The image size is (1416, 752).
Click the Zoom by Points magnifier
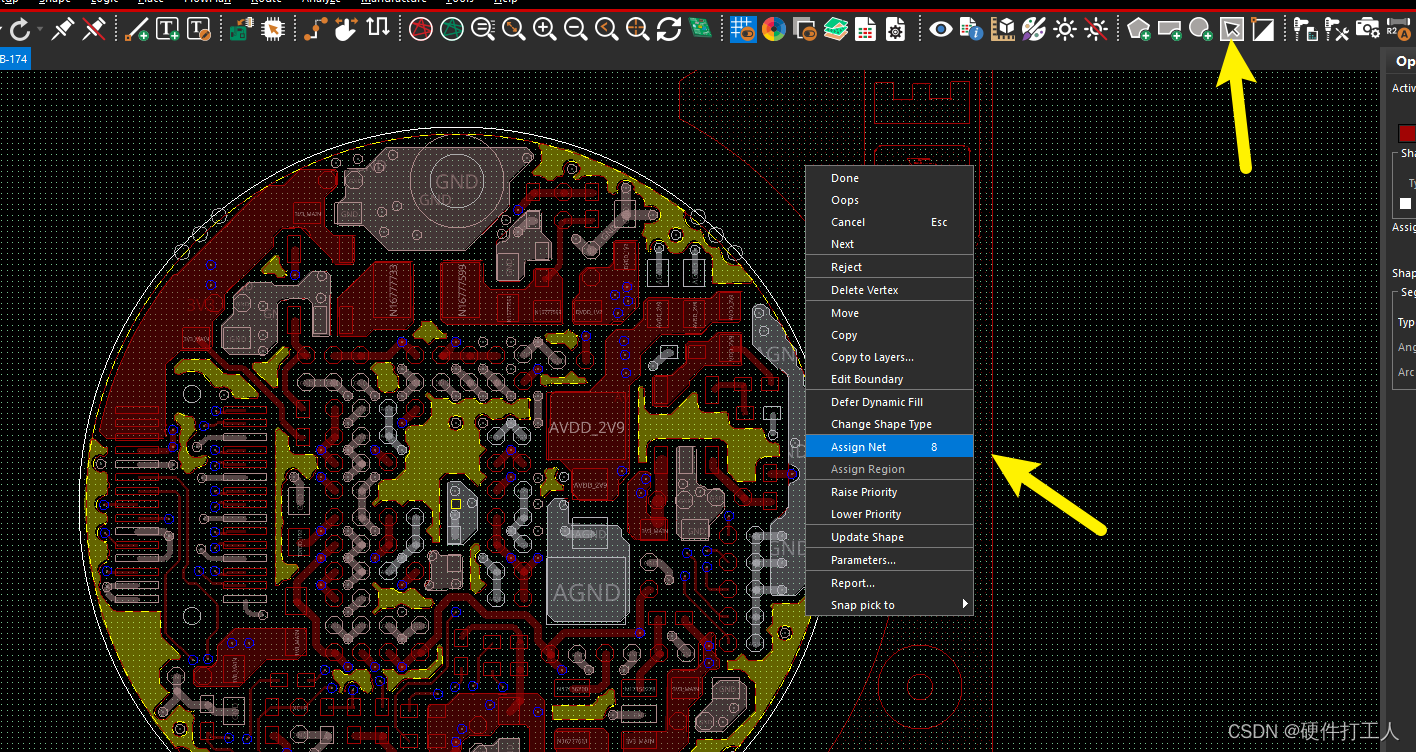click(483, 29)
